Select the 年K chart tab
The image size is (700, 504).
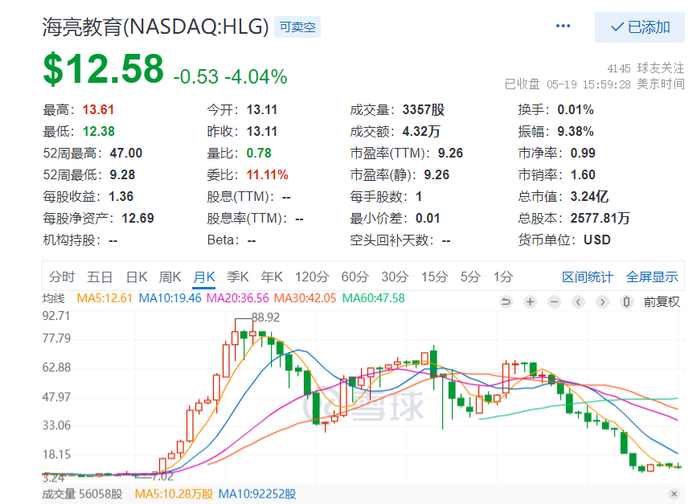[271, 277]
